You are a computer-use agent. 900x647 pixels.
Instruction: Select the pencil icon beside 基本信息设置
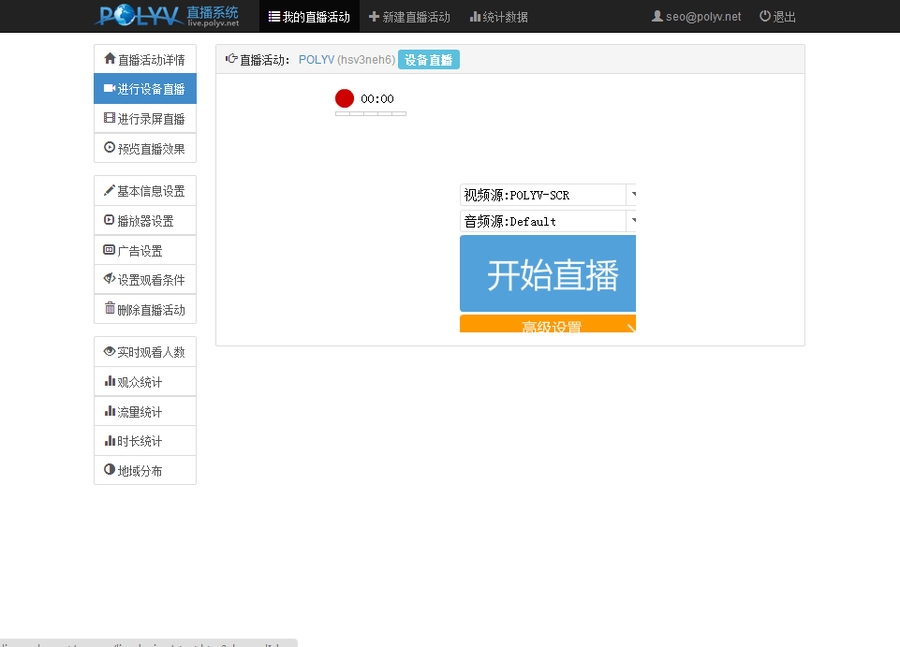(110, 189)
